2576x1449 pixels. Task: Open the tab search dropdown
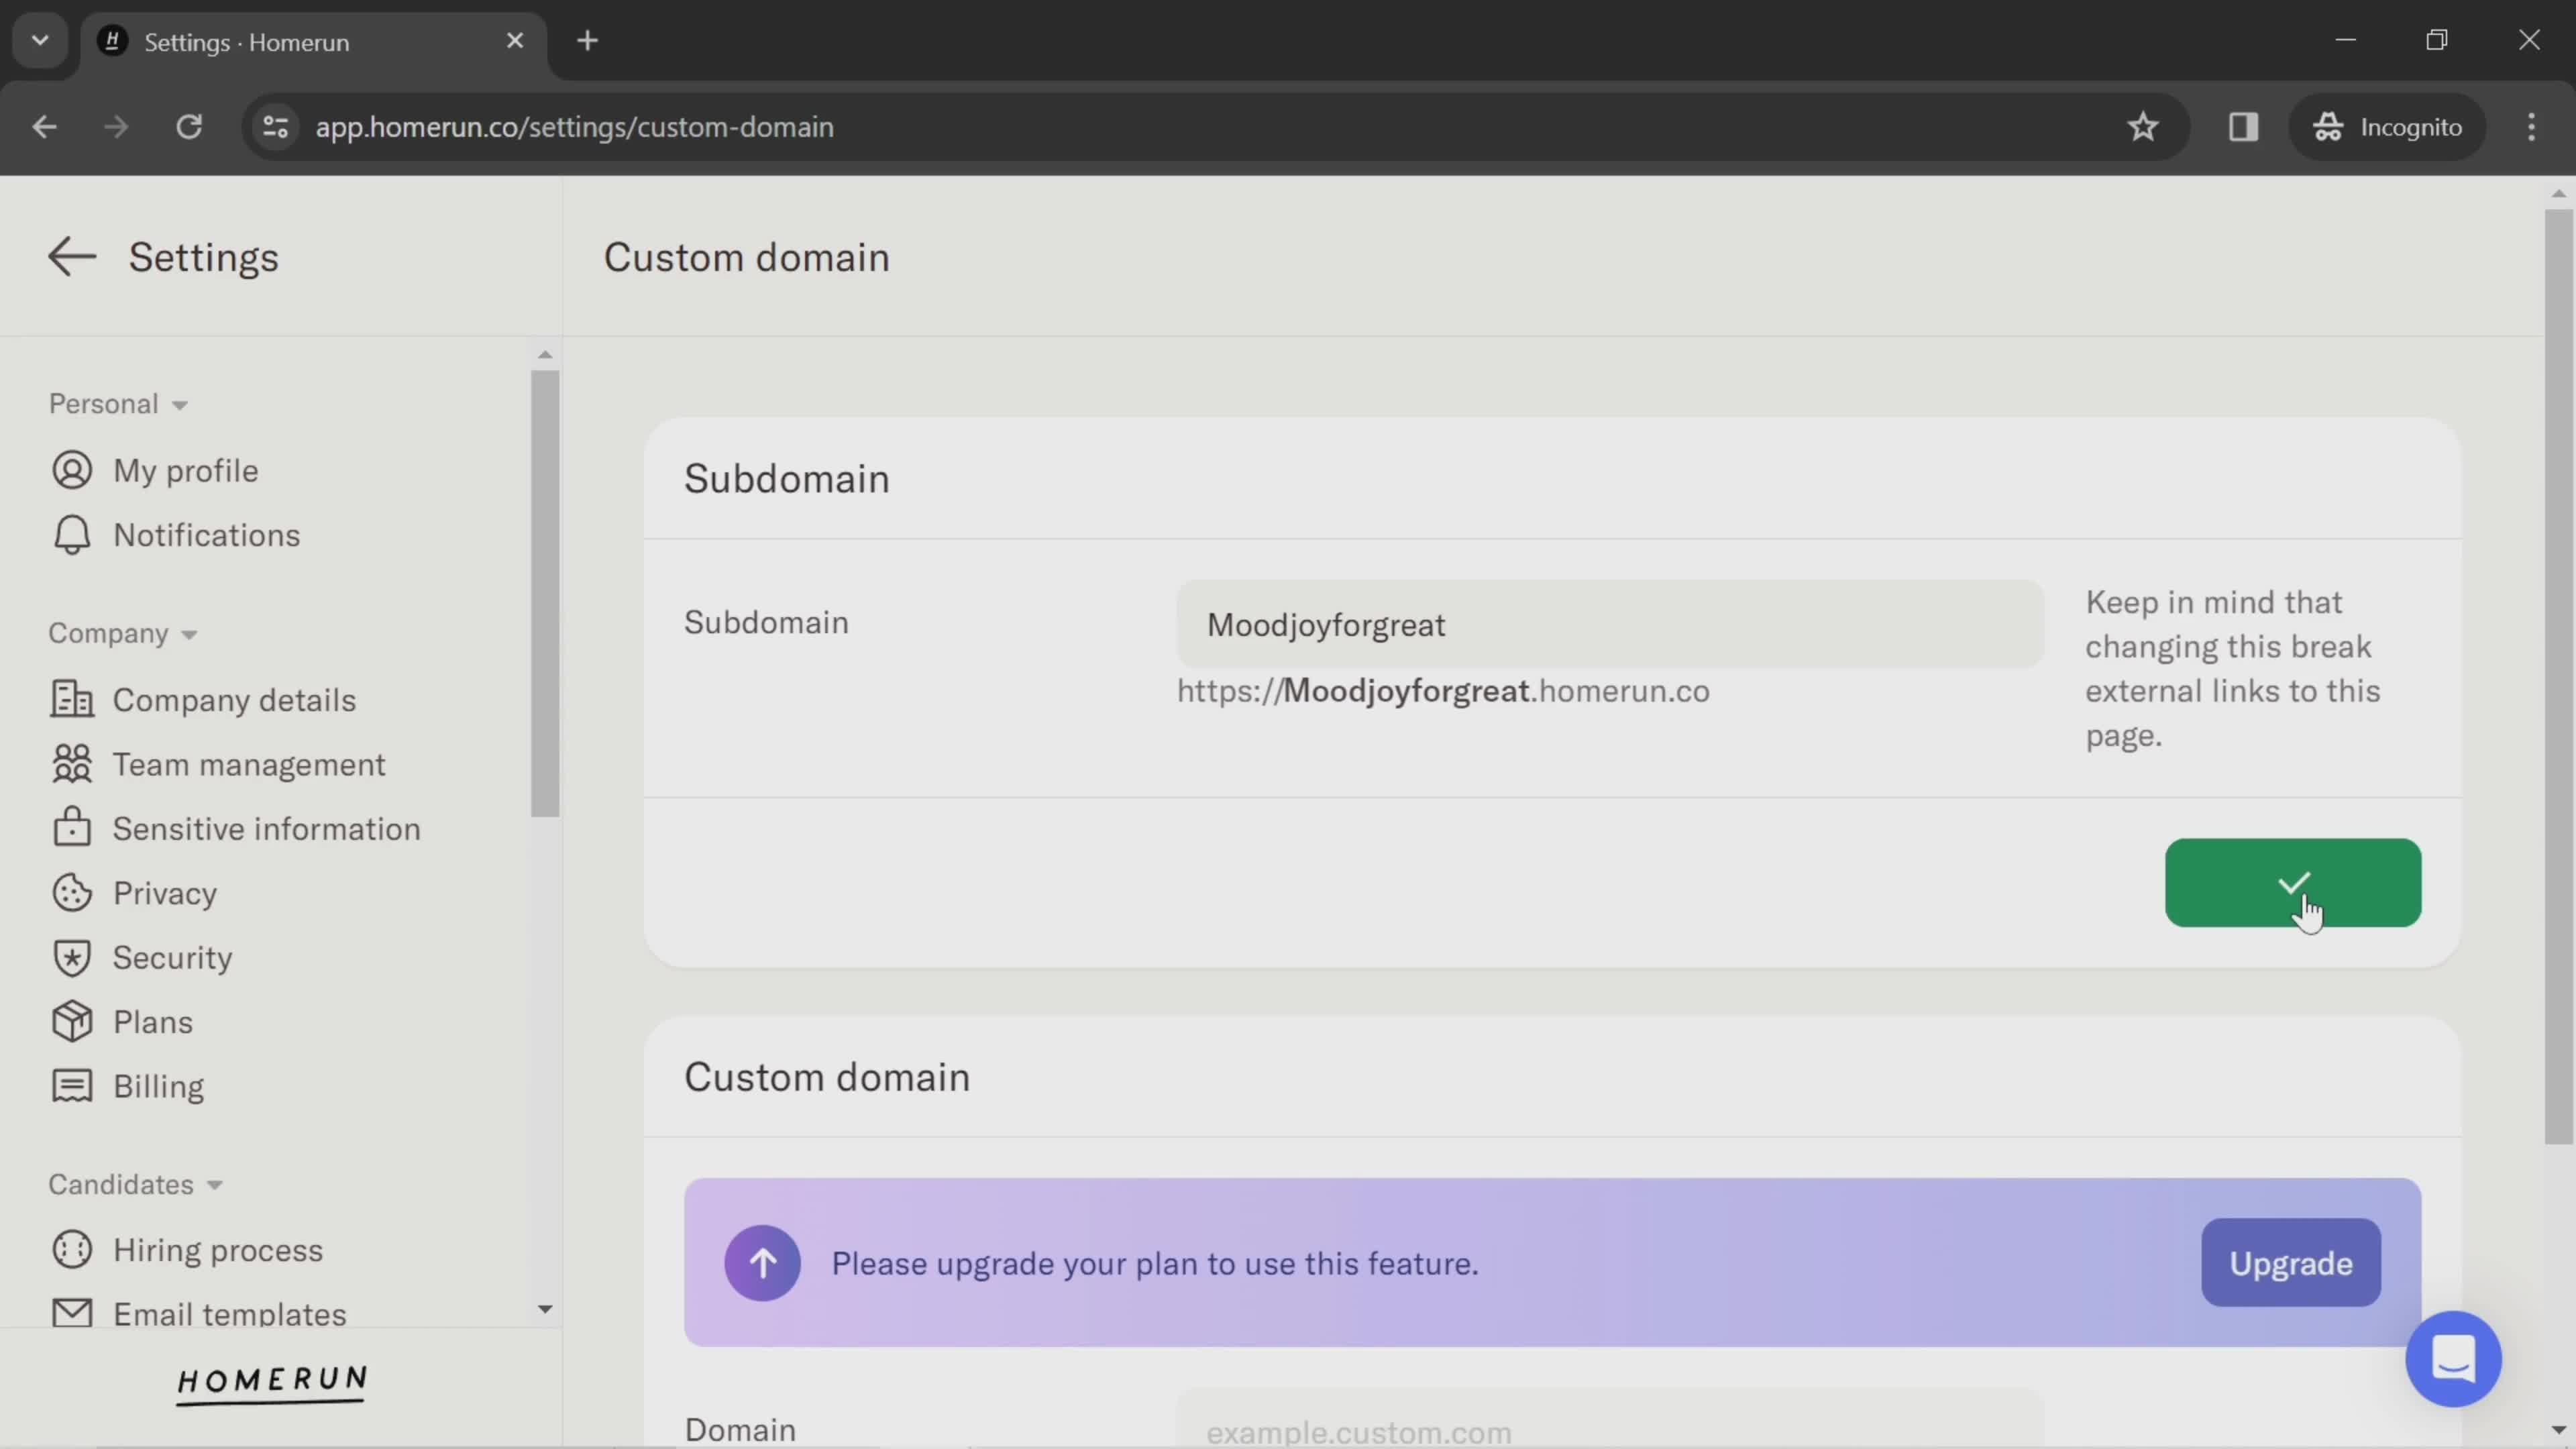click(40, 41)
